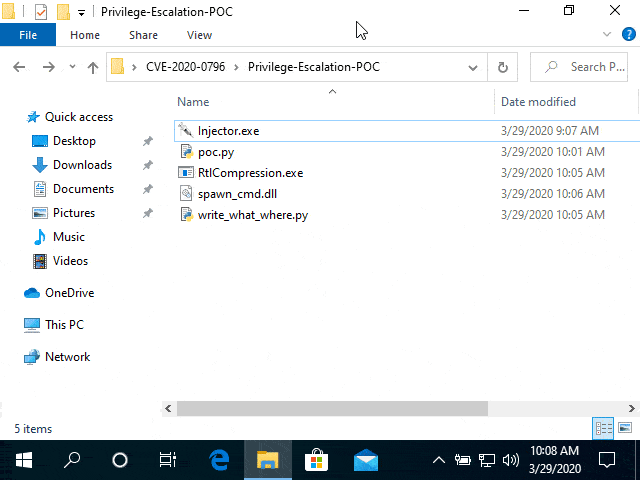Select the Injector.exe file icon
The width and height of the screenshot is (640, 480).
(186, 131)
